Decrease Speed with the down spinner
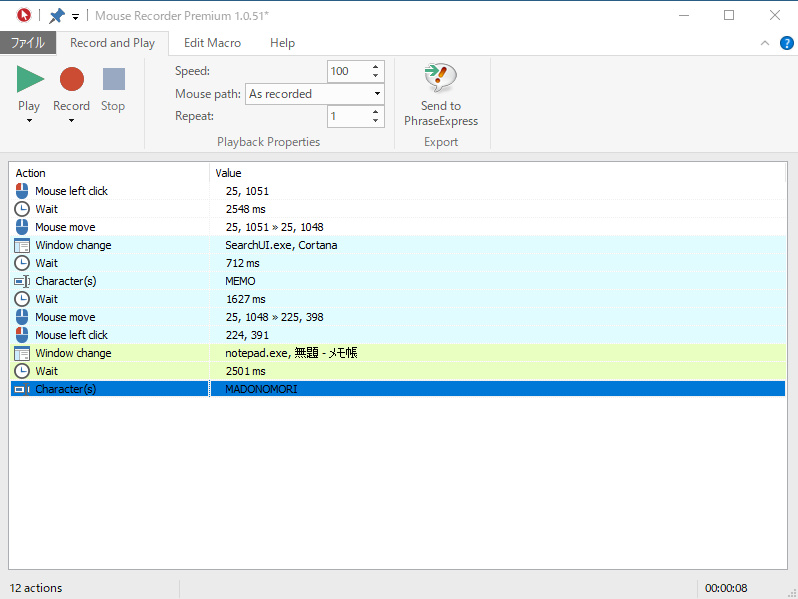The height and width of the screenshot is (599, 798). point(375,76)
